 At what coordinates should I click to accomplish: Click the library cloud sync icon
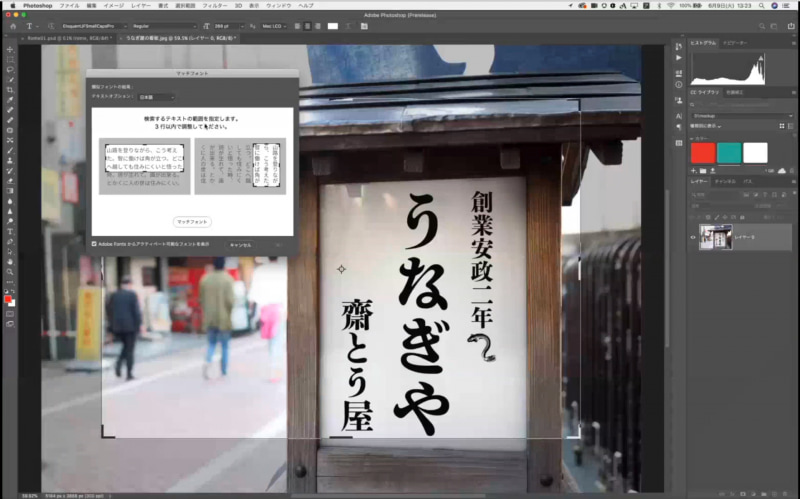(x=782, y=170)
